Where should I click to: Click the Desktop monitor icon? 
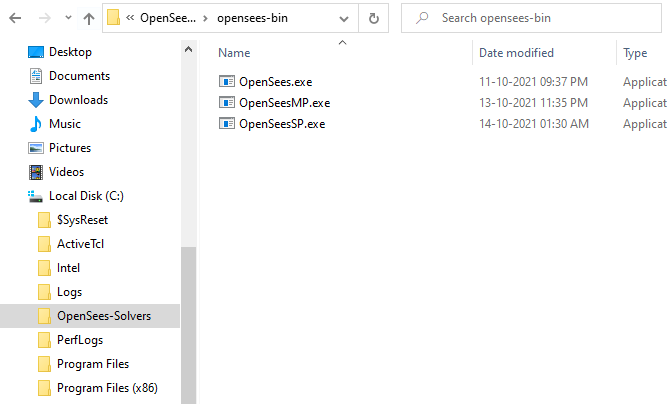(x=36, y=52)
